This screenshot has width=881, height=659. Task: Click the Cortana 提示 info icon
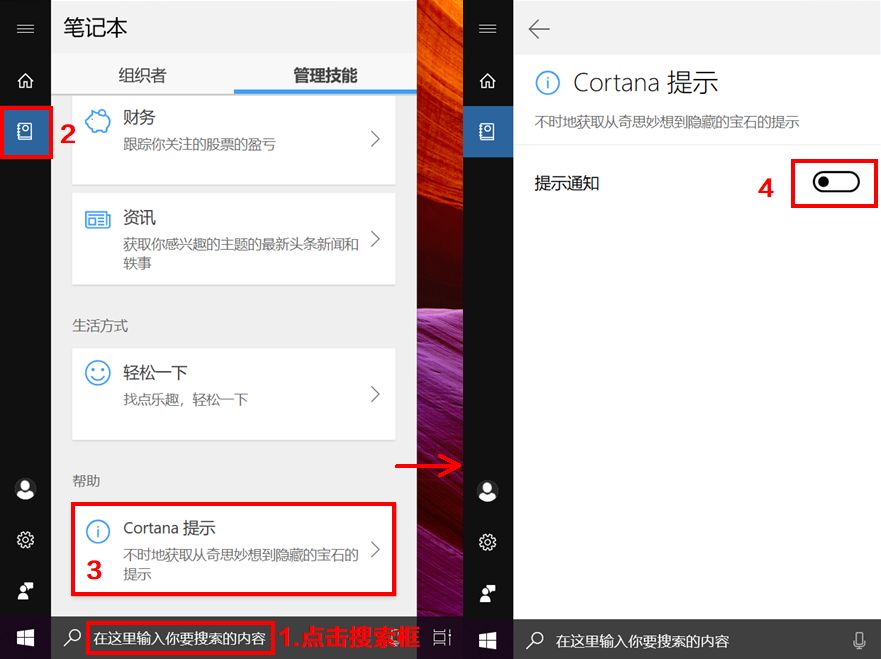(x=97, y=528)
